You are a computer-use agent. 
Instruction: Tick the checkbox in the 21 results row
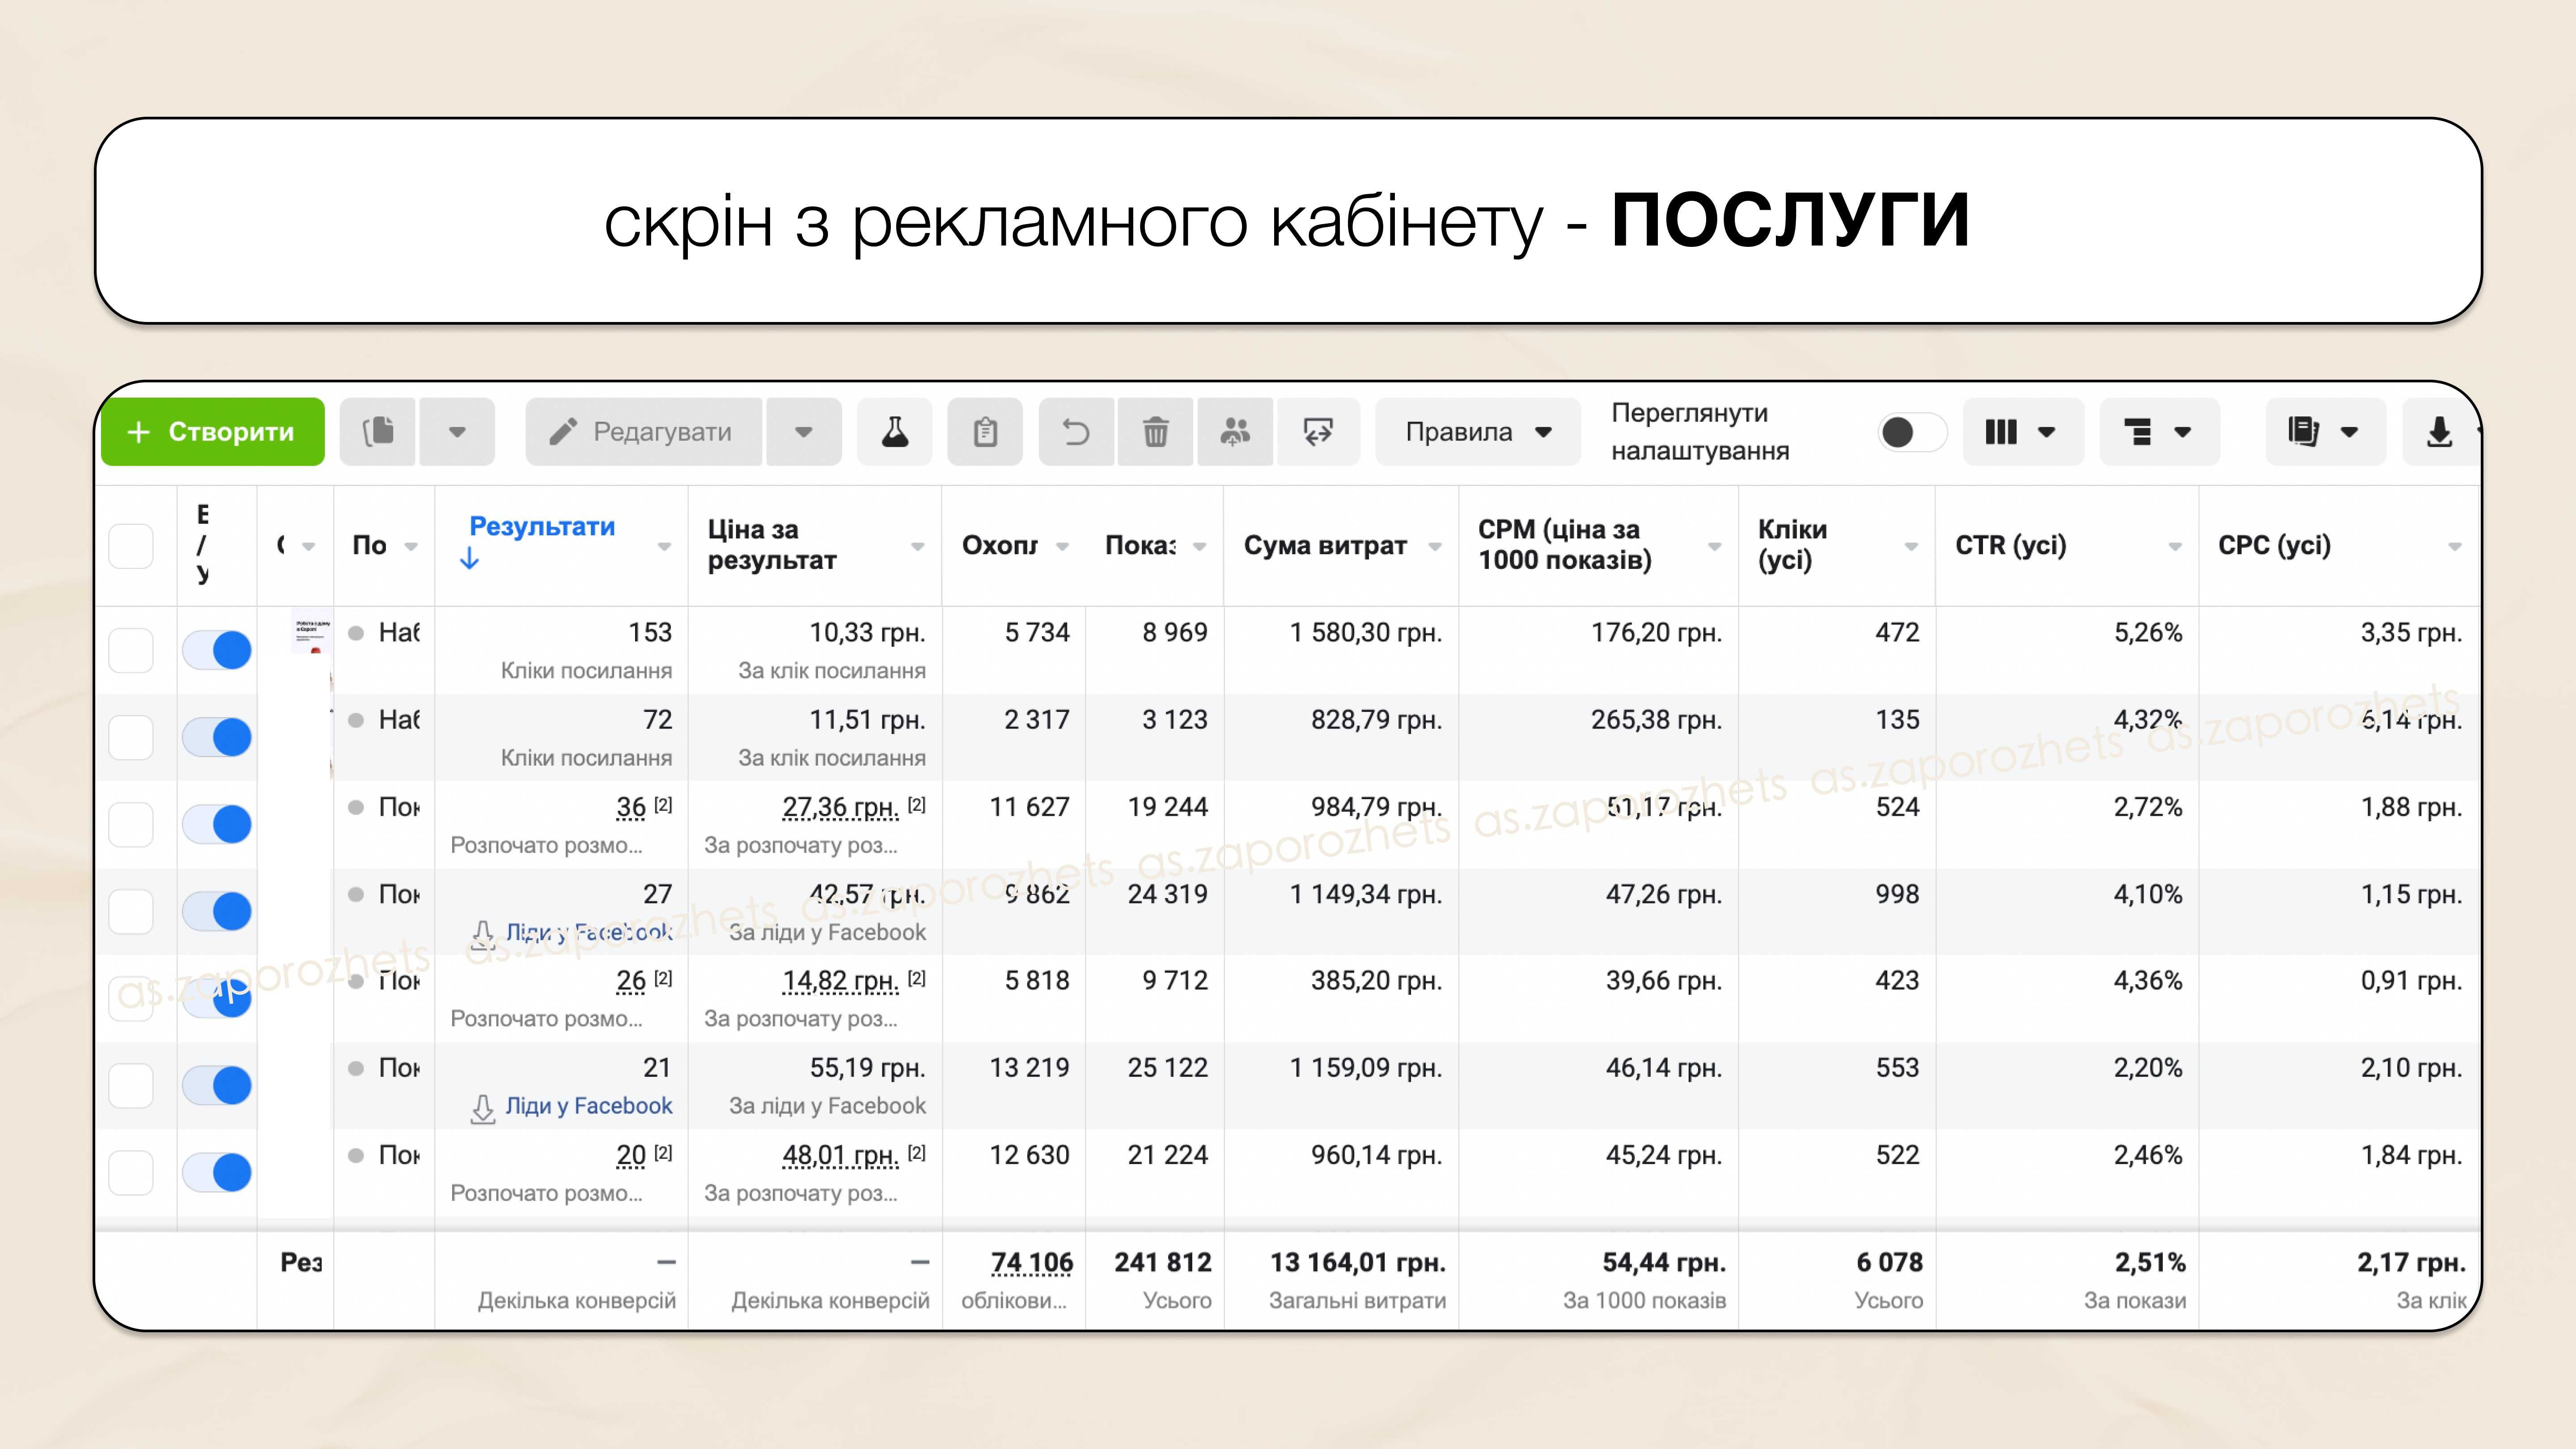(x=131, y=1086)
